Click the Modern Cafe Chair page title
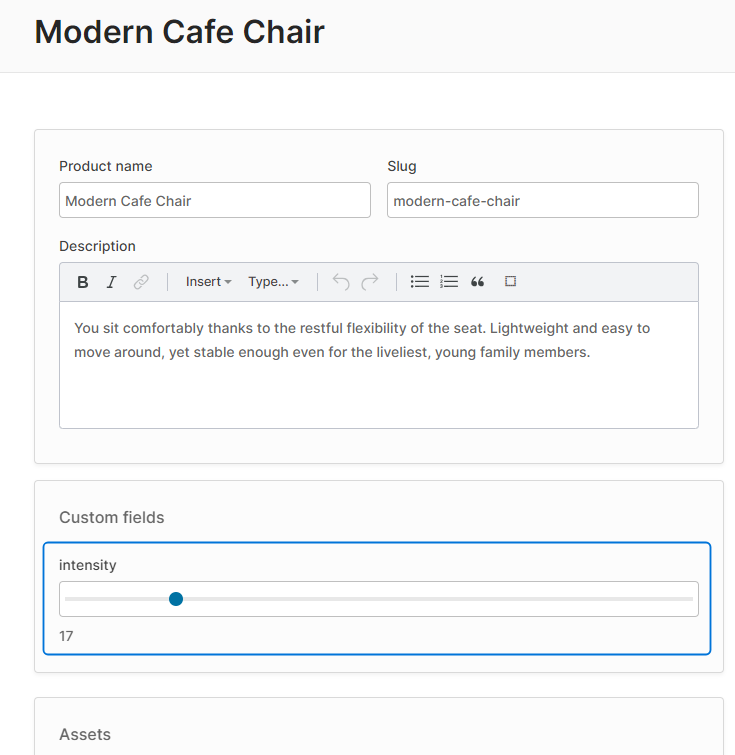 179,32
